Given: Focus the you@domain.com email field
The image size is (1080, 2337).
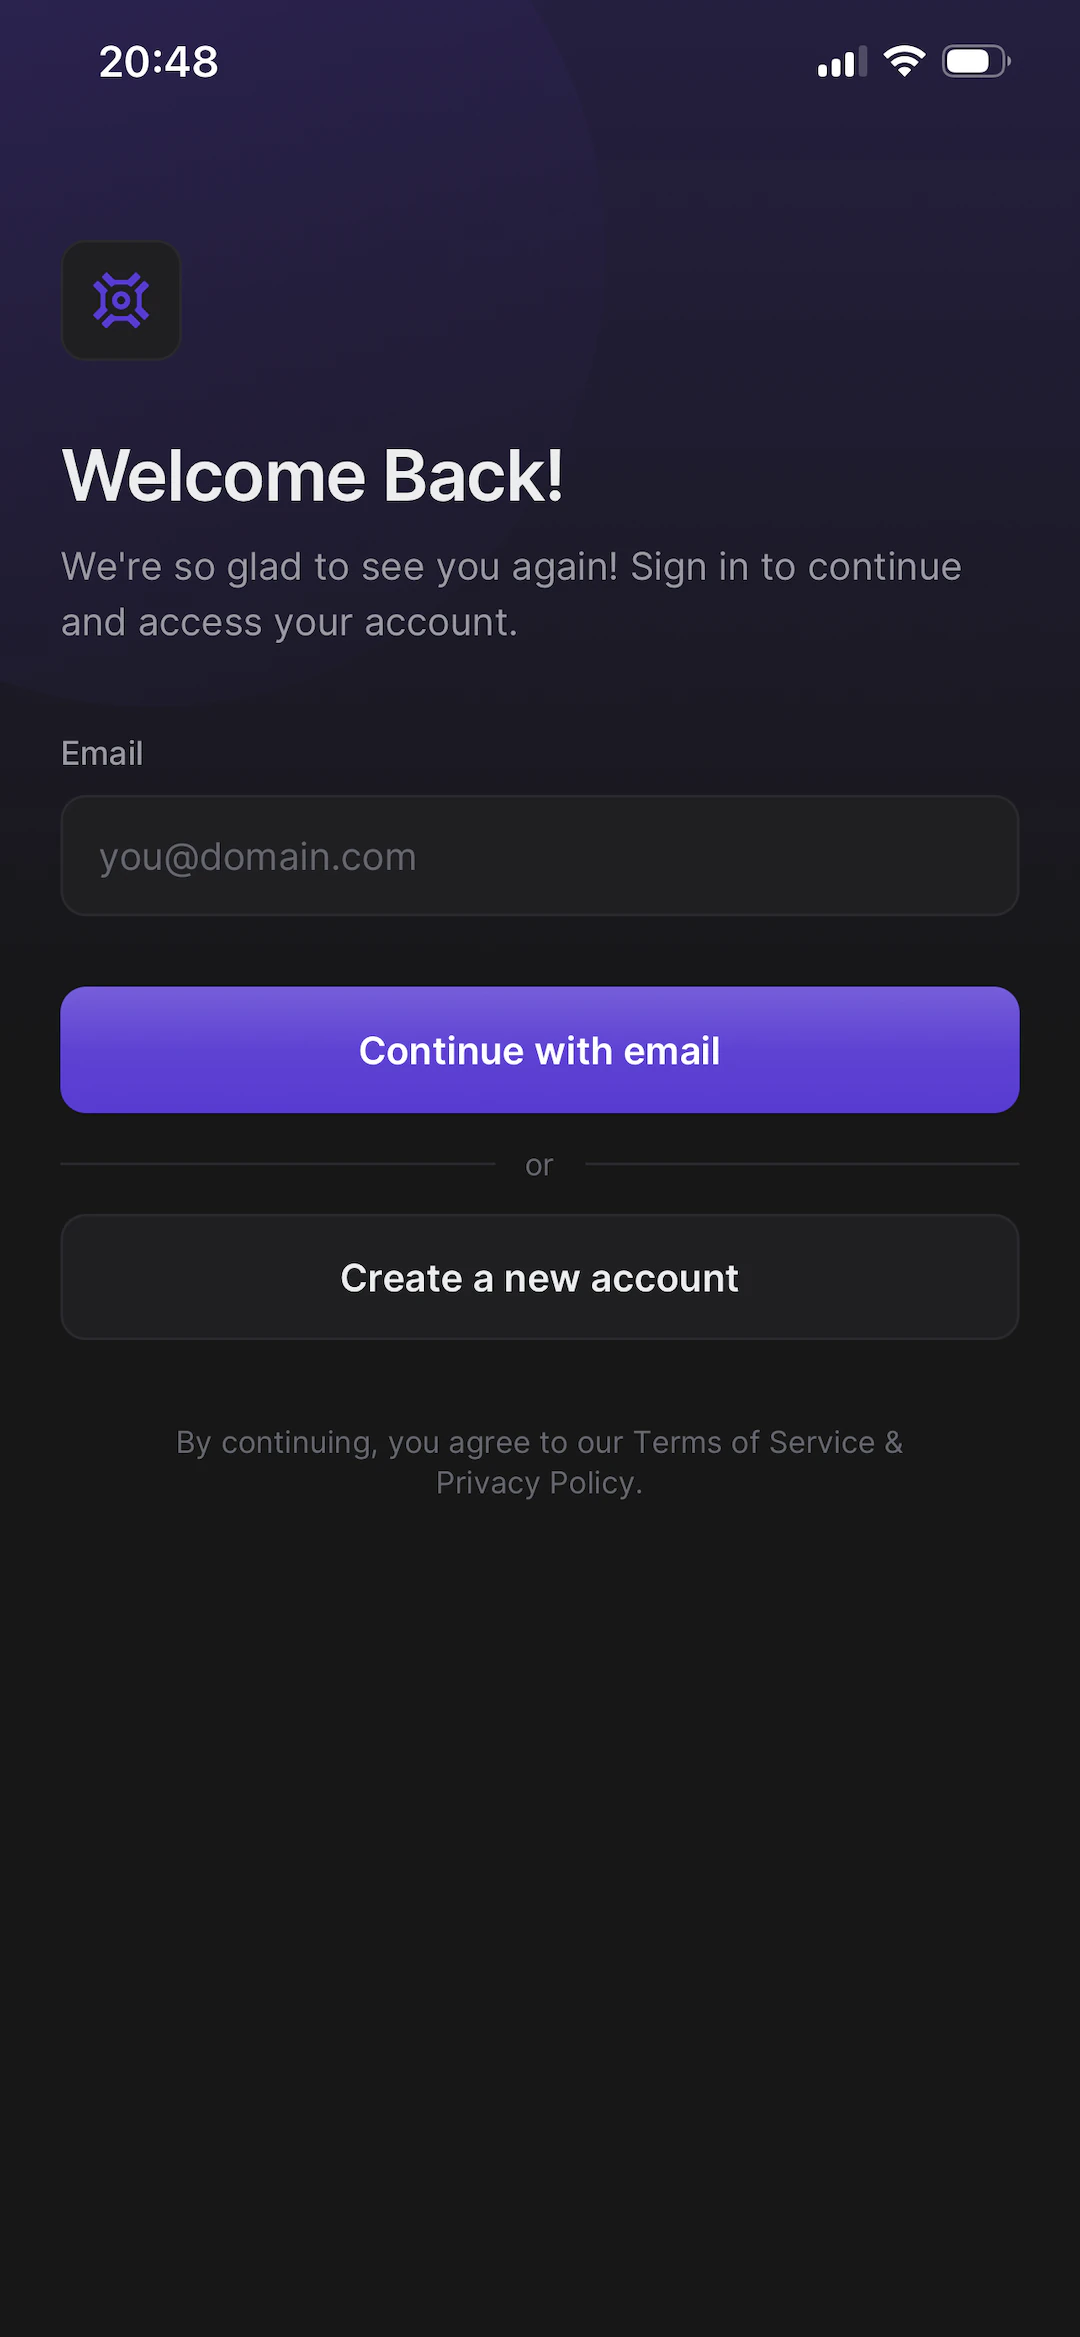Looking at the screenshot, I should click(x=540, y=856).
